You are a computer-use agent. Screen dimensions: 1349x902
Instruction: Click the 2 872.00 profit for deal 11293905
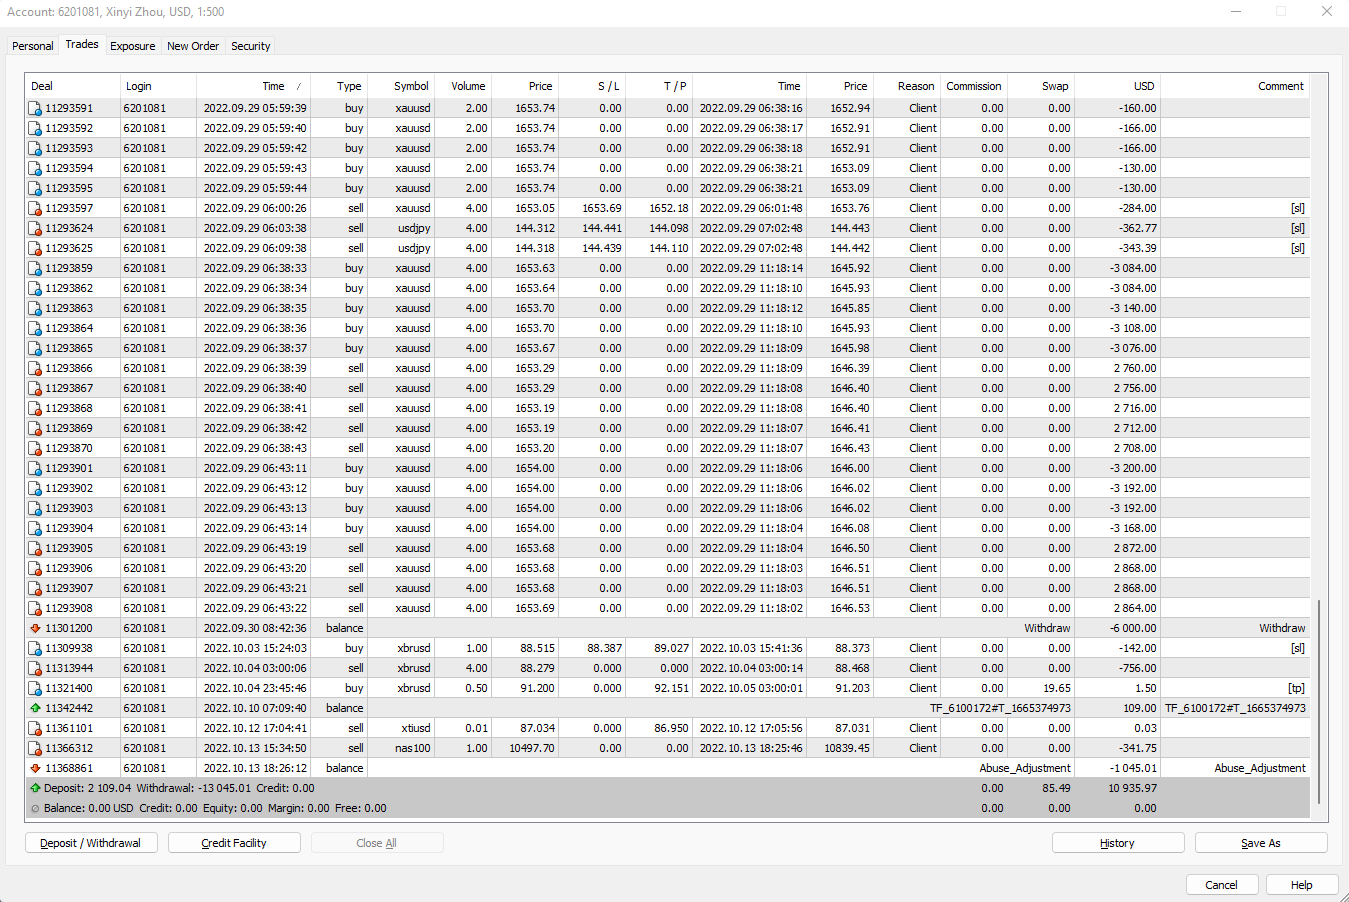point(1135,548)
